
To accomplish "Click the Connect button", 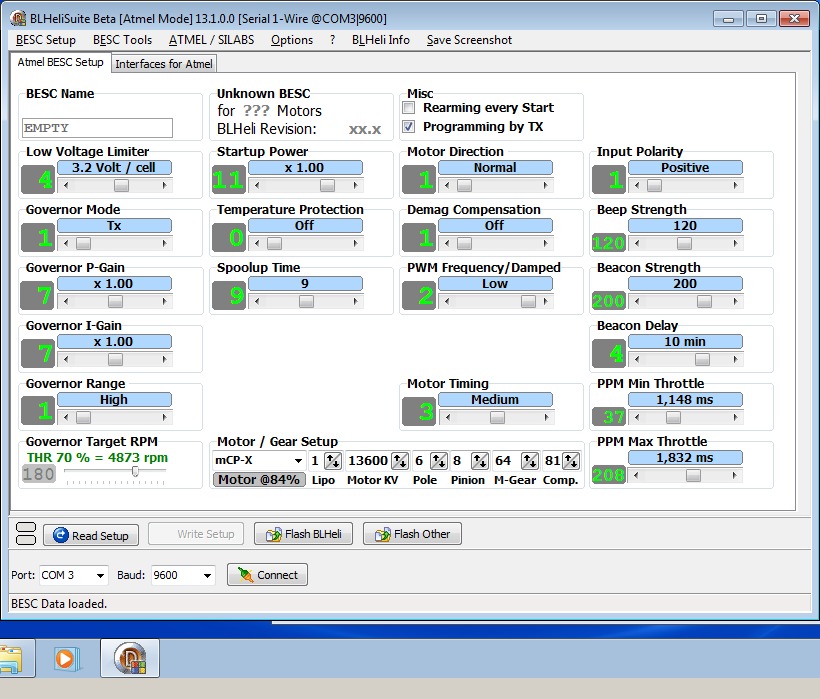I will coord(267,575).
